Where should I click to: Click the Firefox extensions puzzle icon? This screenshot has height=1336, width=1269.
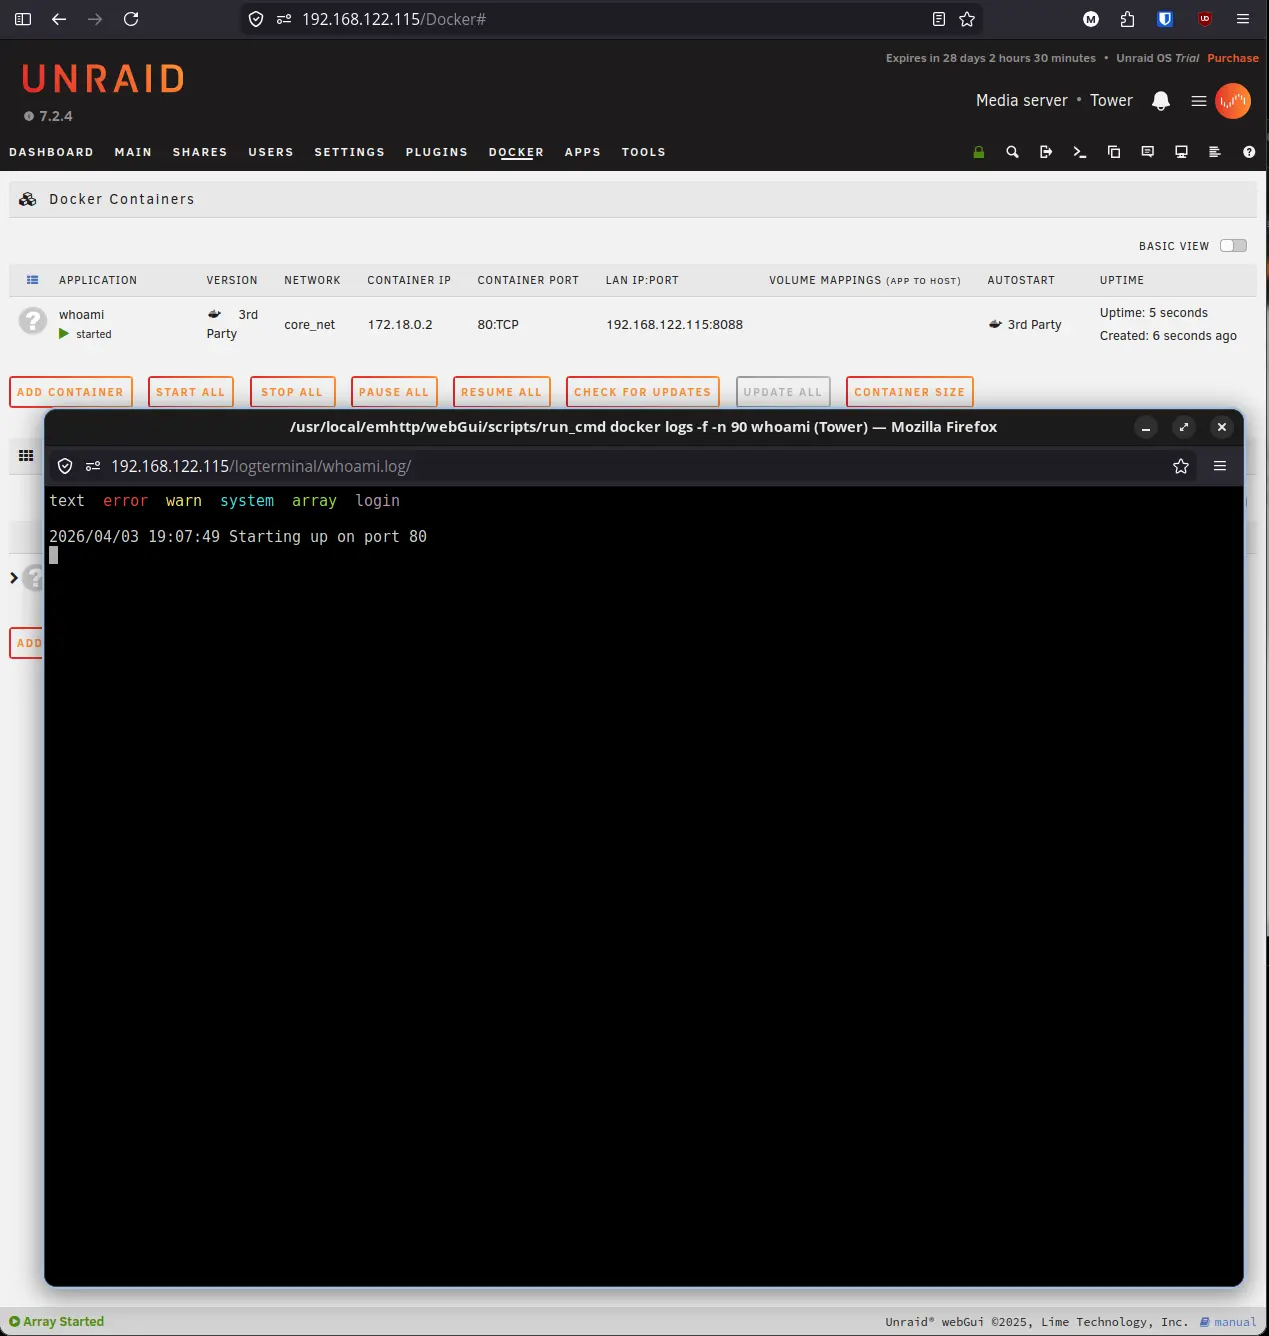[x=1127, y=19]
